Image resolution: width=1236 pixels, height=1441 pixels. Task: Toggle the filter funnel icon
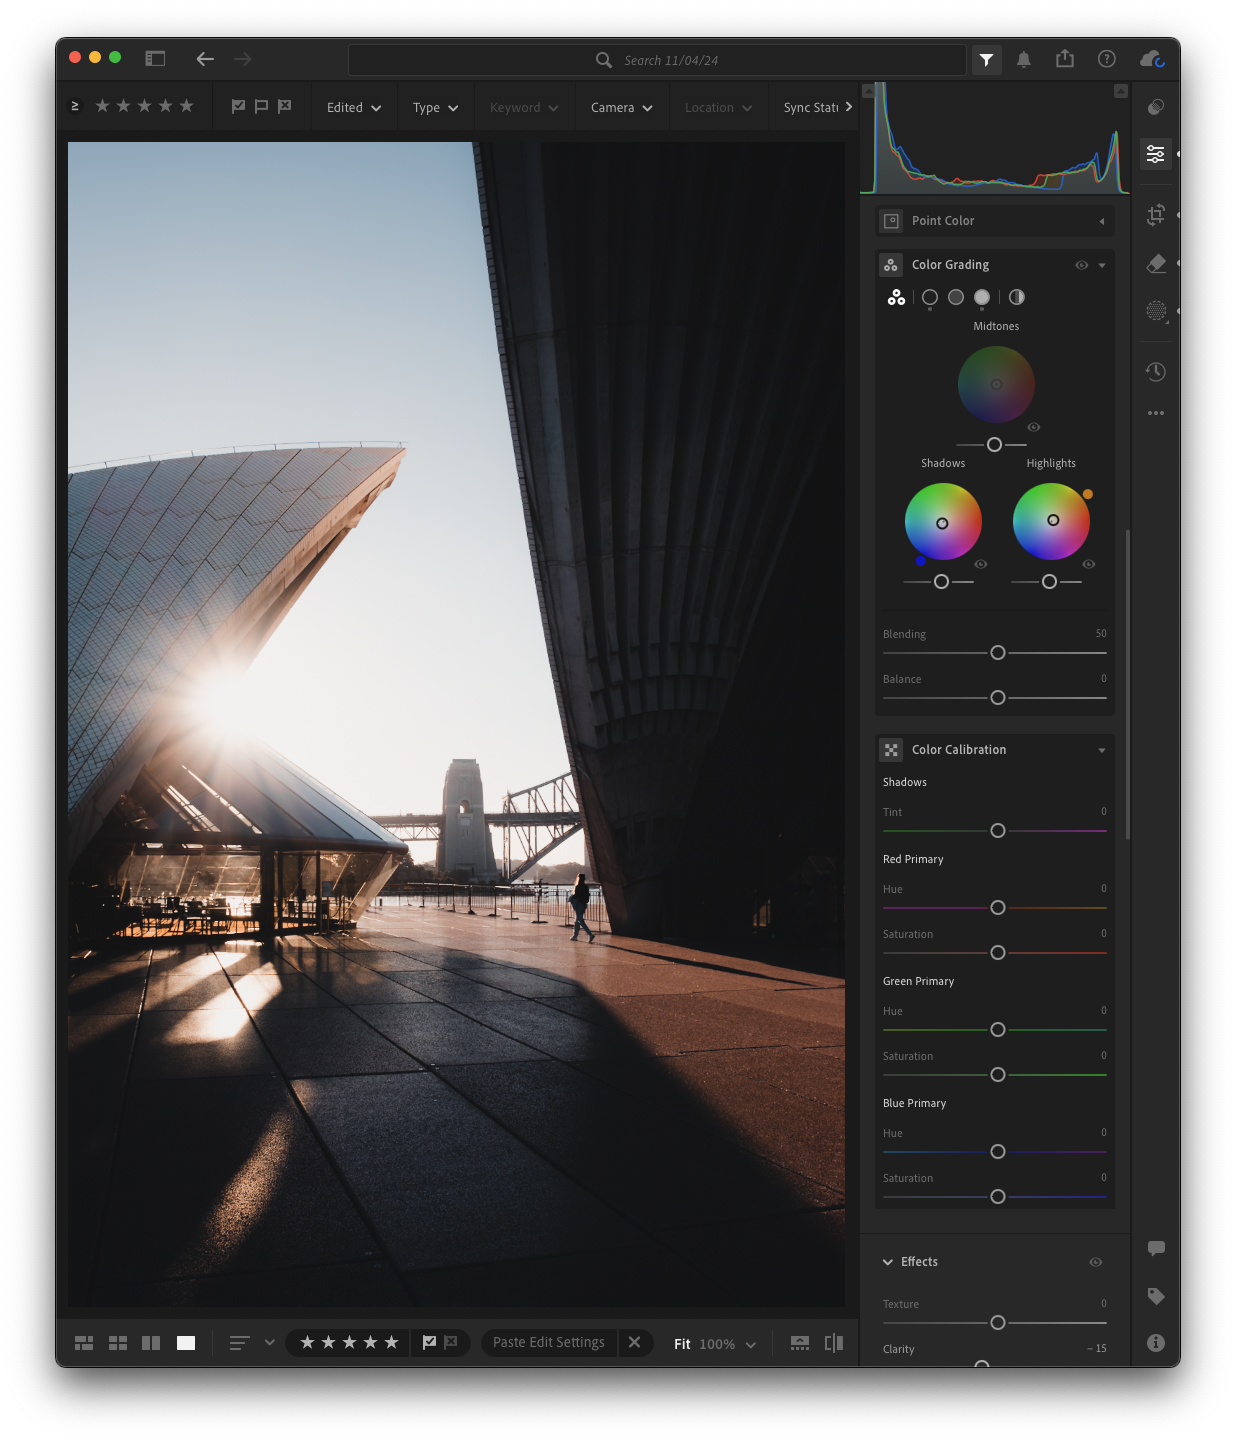point(987,60)
